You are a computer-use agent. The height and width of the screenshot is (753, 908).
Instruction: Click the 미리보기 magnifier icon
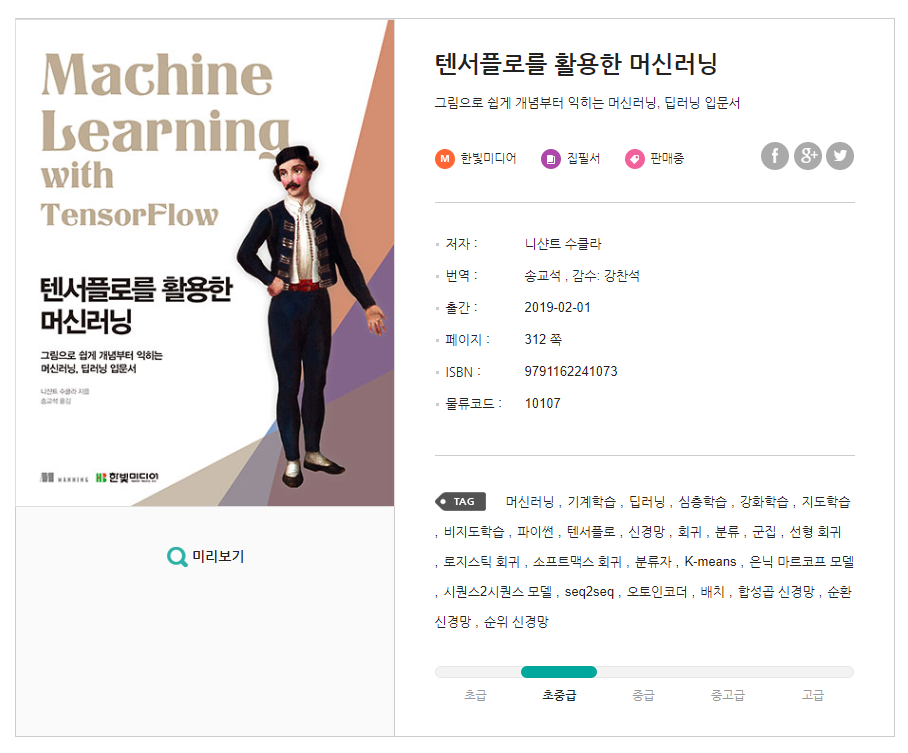click(x=177, y=557)
